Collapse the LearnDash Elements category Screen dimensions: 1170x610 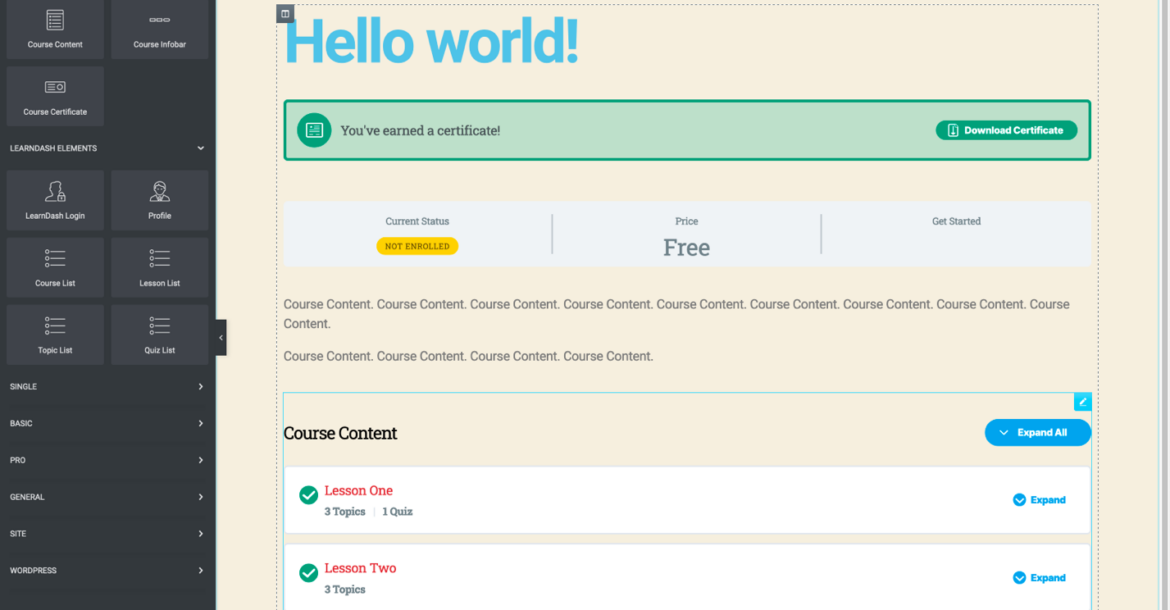pyautogui.click(x=200, y=148)
